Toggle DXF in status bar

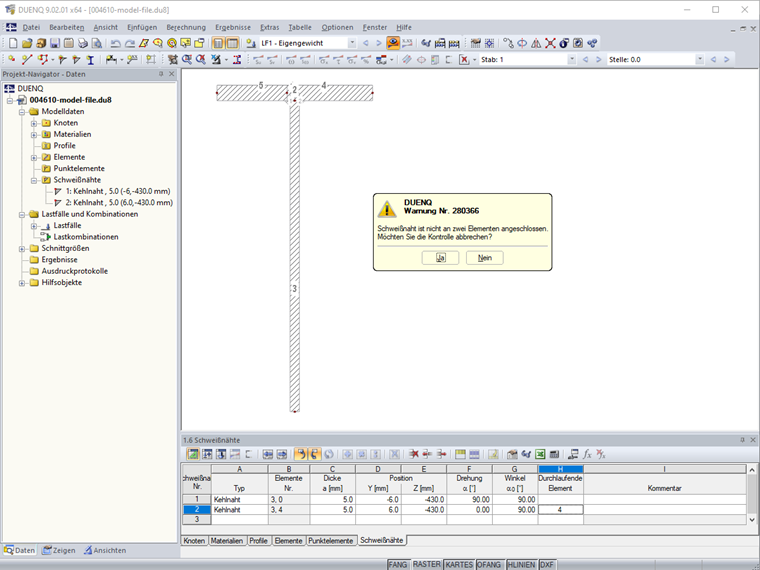click(547, 565)
